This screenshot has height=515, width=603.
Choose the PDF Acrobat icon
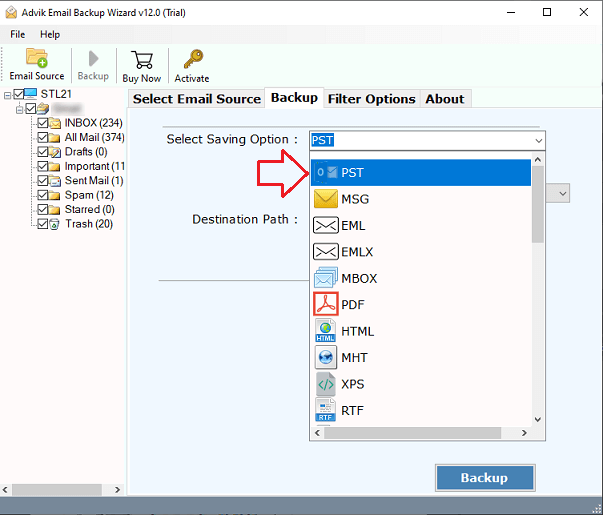325,304
